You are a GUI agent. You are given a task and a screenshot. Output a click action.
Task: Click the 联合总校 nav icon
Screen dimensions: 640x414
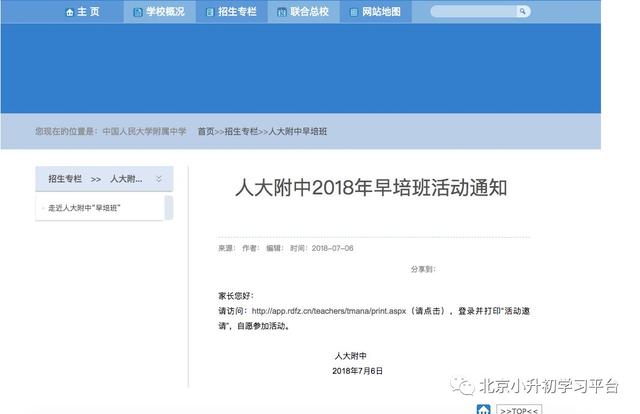tap(281, 12)
